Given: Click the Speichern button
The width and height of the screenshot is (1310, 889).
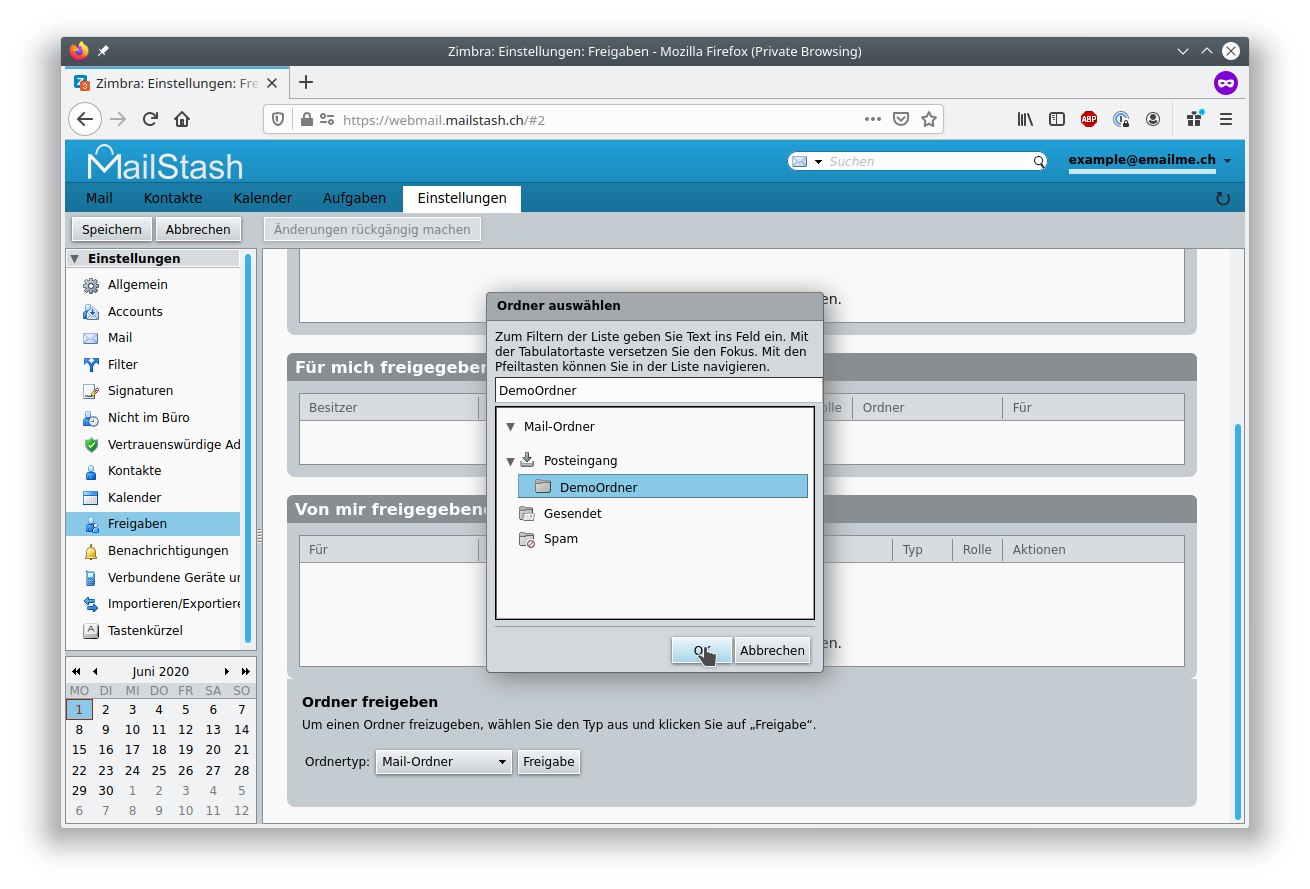Looking at the screenshot, I should click(112, 229).
